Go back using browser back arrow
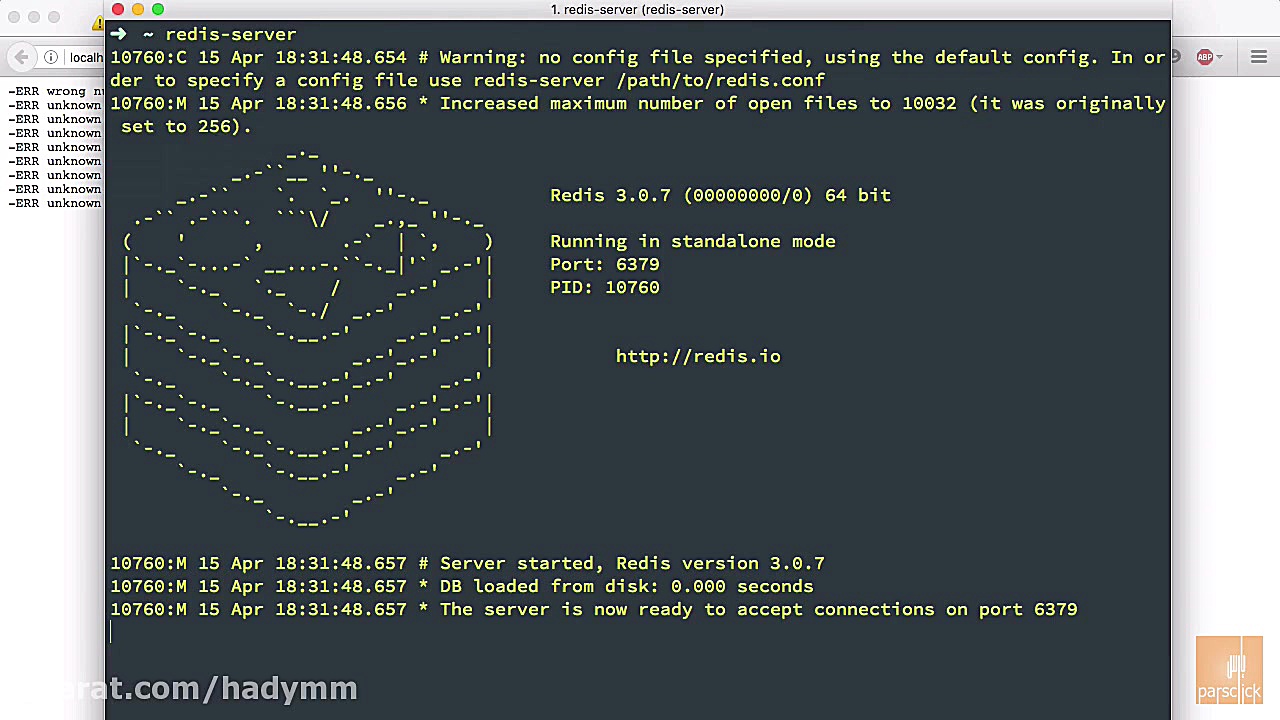The image size is (1280, 720). 22,57
